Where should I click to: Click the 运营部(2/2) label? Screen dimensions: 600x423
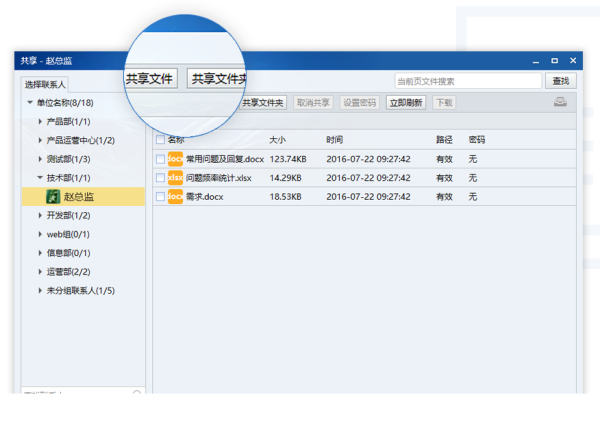(68, 271)
